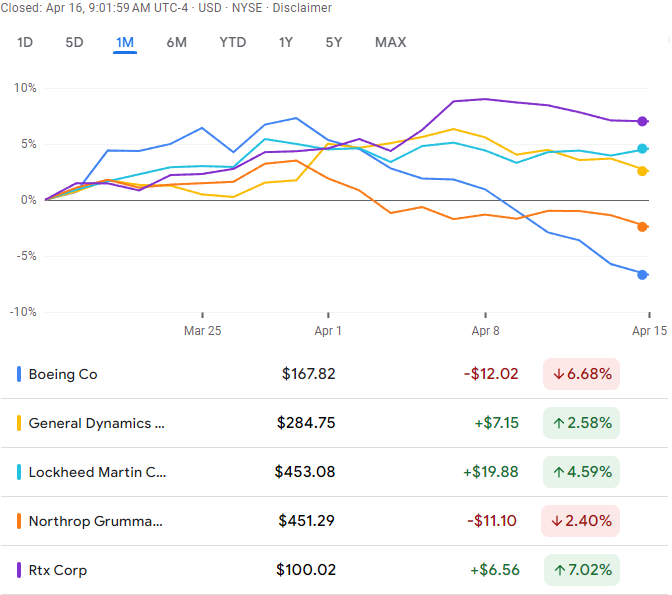
Task: Switch to the 5D time range
Action: (75, 42)
